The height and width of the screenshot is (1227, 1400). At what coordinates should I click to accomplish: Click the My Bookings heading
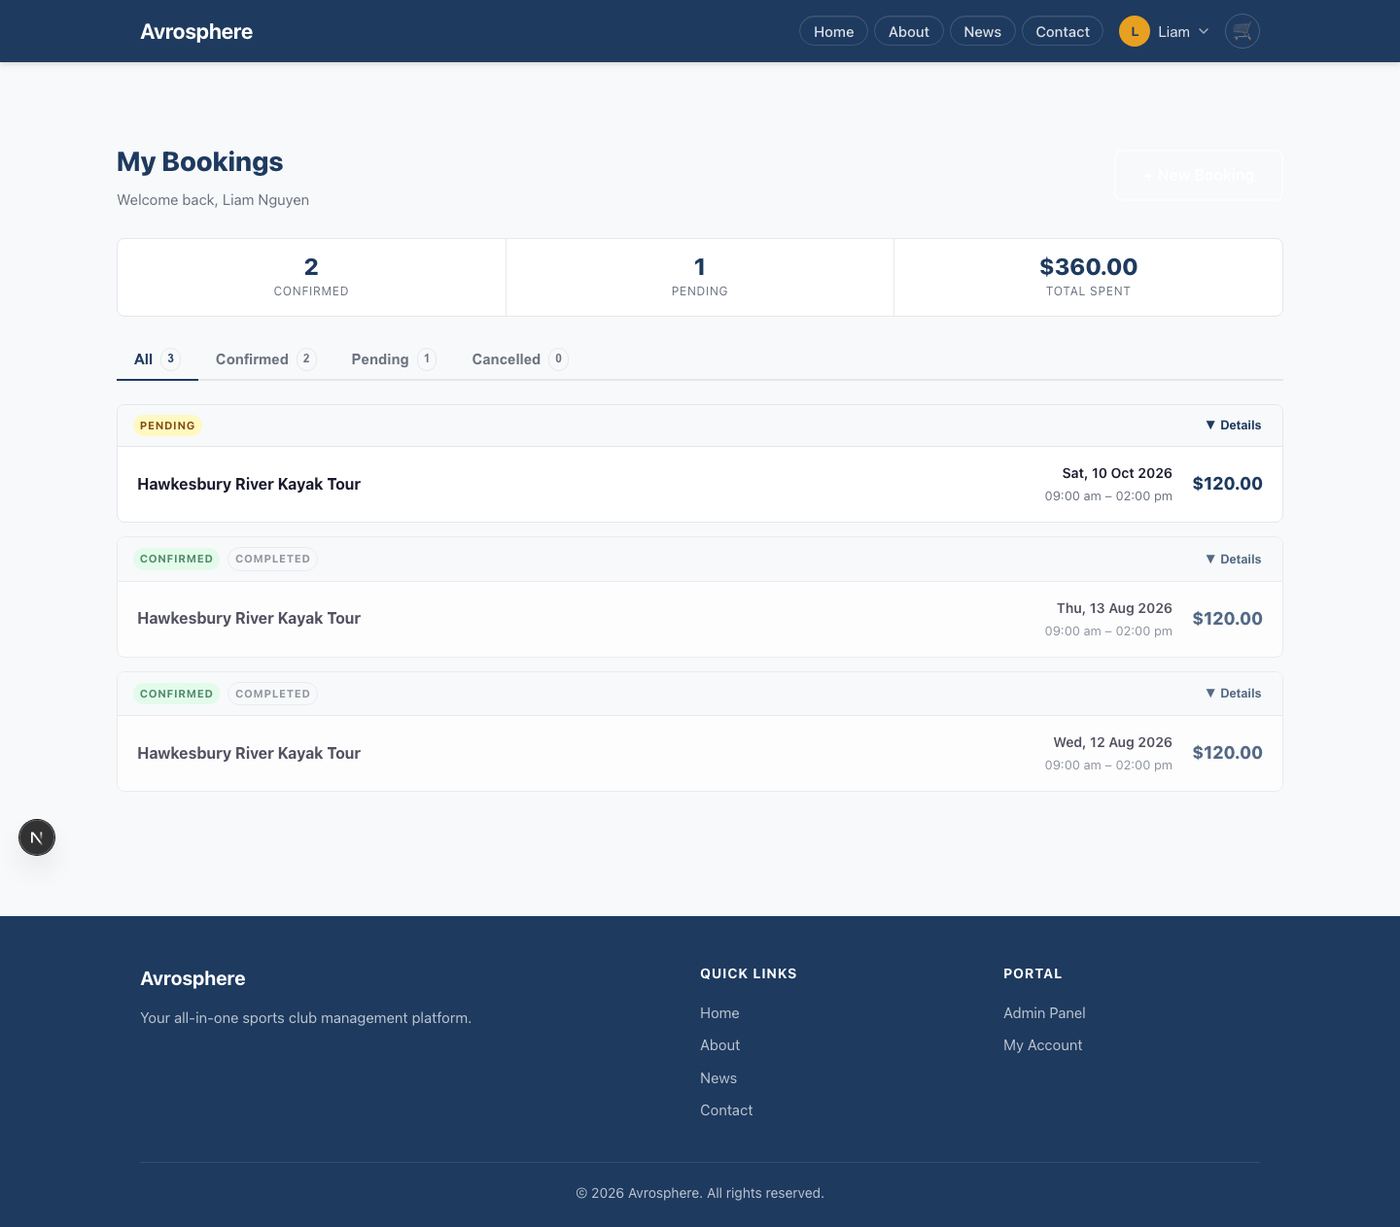[200, 162]
